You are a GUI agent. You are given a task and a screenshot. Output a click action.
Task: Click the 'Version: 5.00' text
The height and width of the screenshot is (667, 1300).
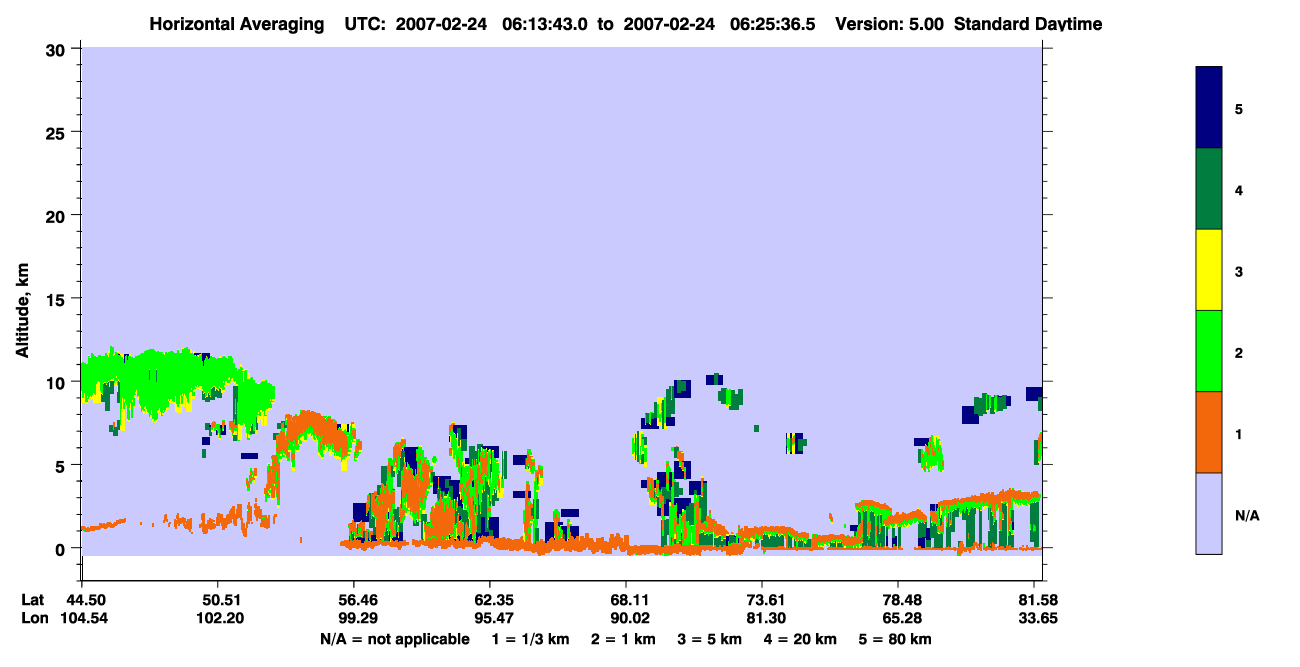click(890, 24)
